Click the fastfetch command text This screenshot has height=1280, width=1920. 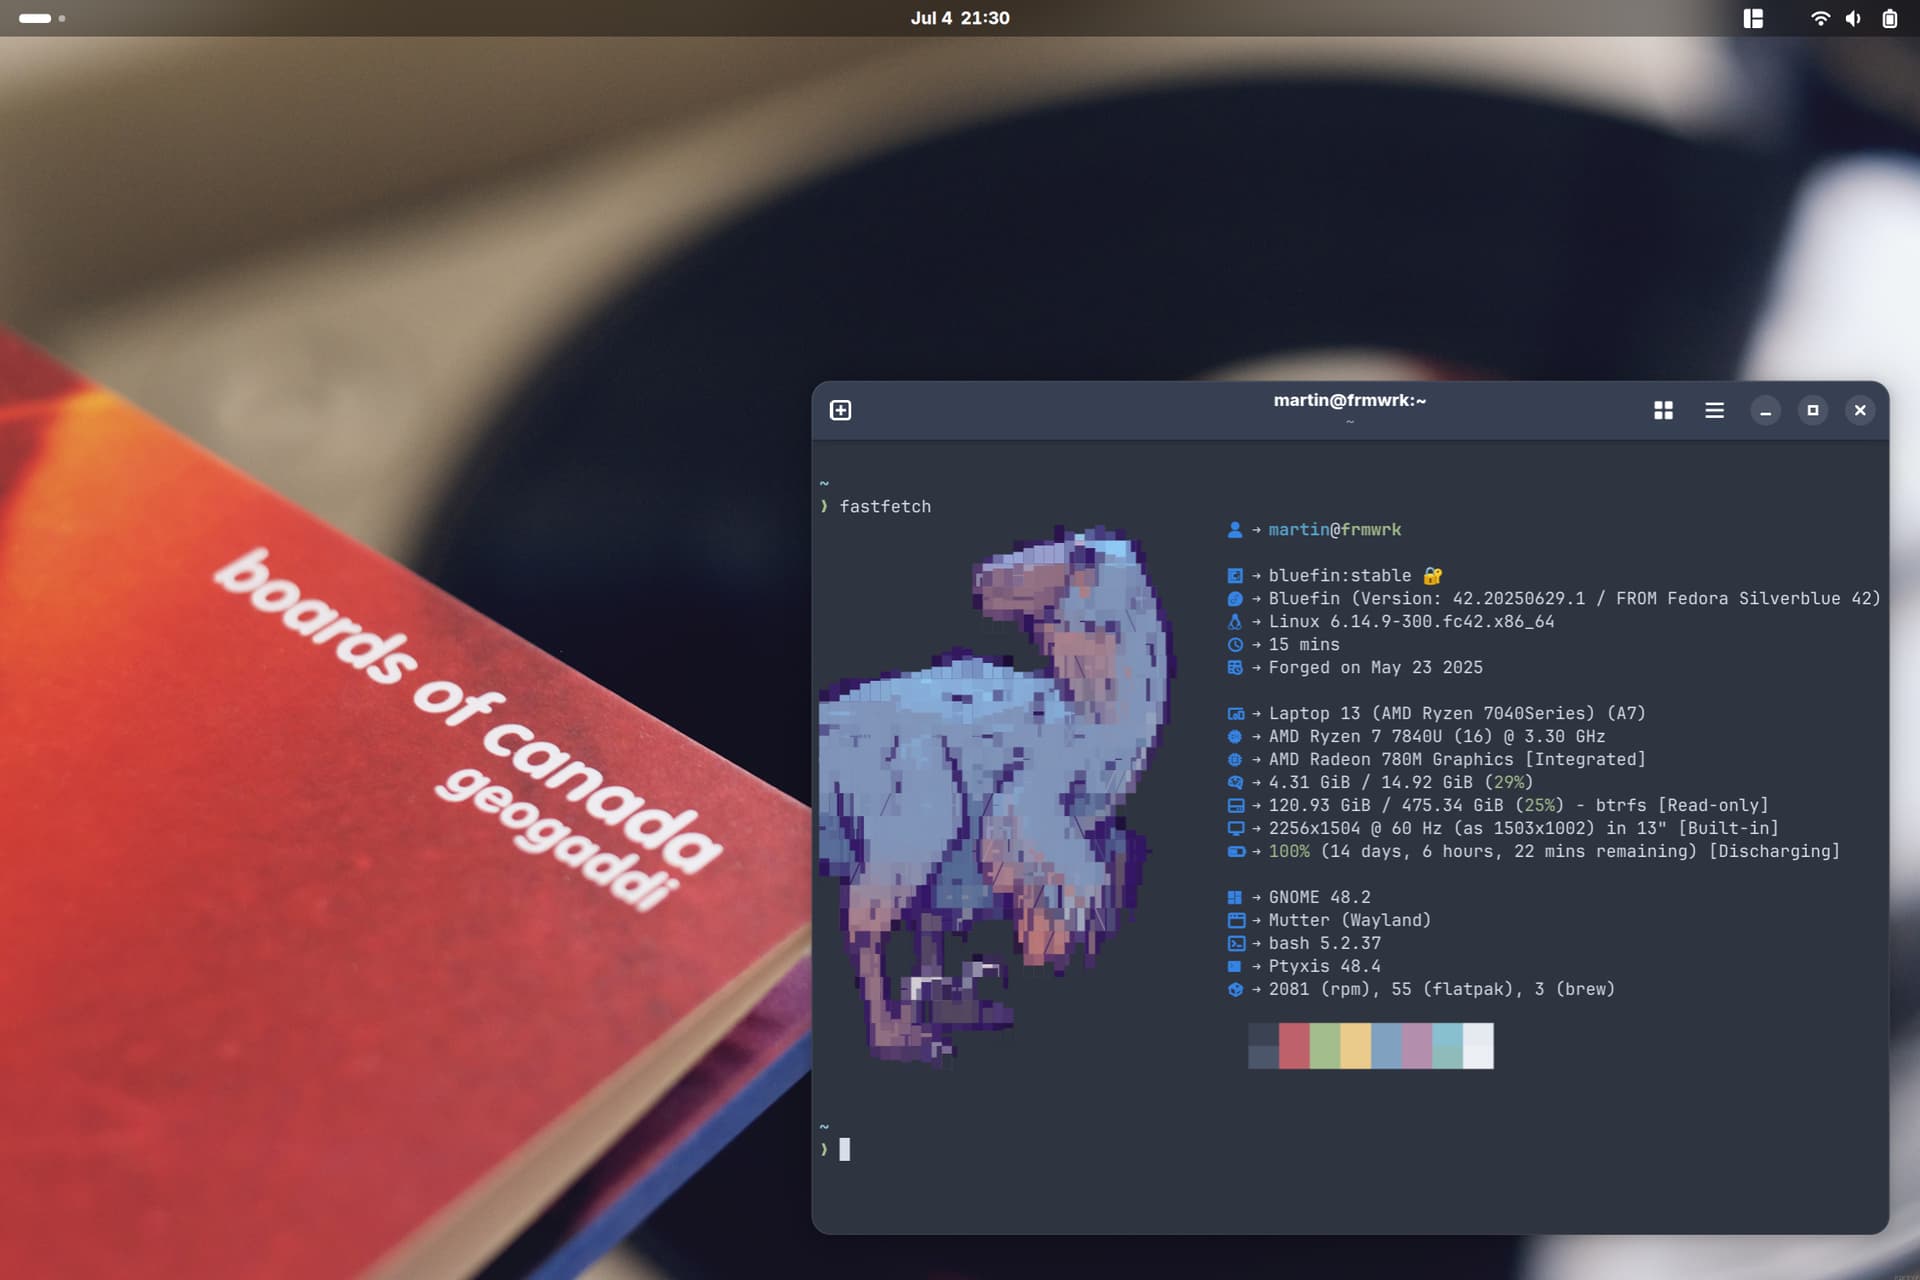pos(885,507)
